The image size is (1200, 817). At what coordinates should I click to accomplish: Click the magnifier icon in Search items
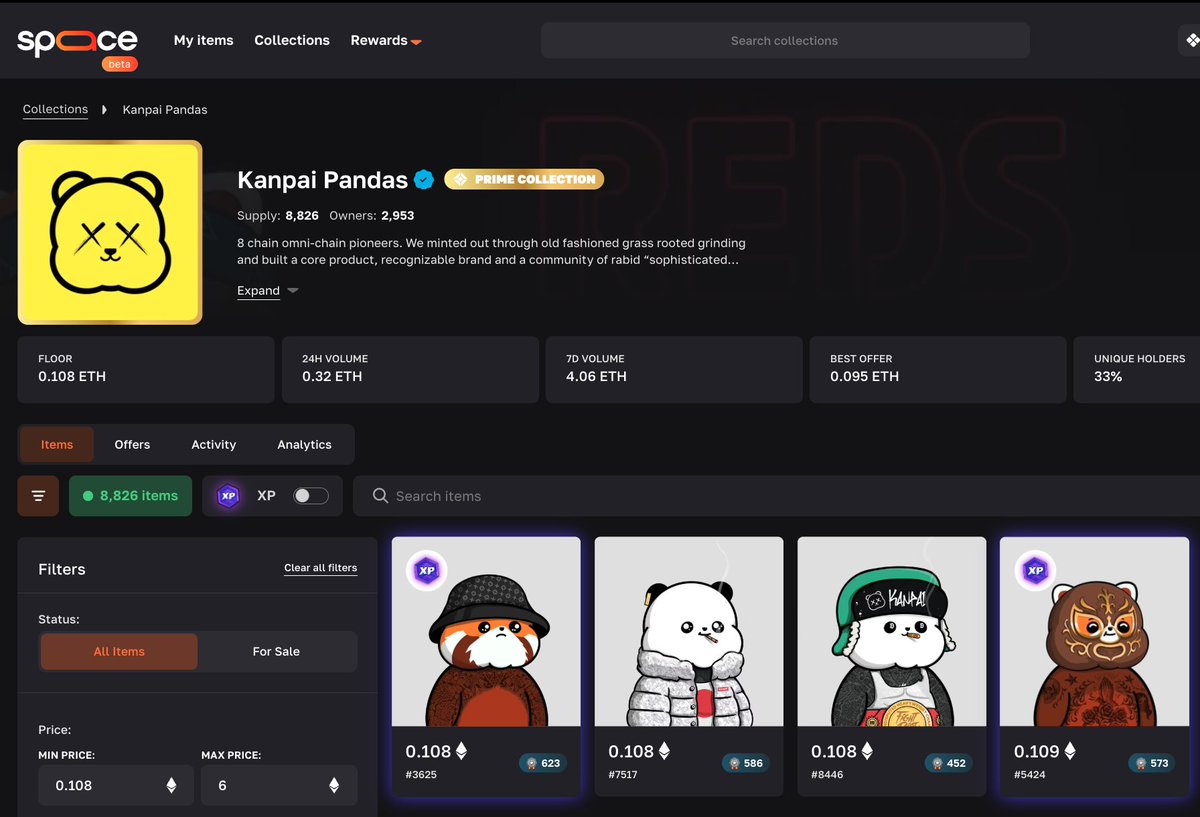(x=380, y=496)
